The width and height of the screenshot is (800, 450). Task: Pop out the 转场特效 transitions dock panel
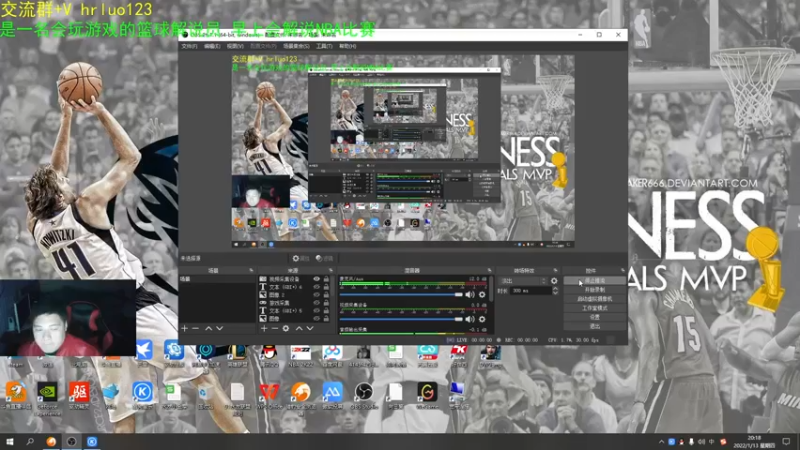(x=556, y=270)
